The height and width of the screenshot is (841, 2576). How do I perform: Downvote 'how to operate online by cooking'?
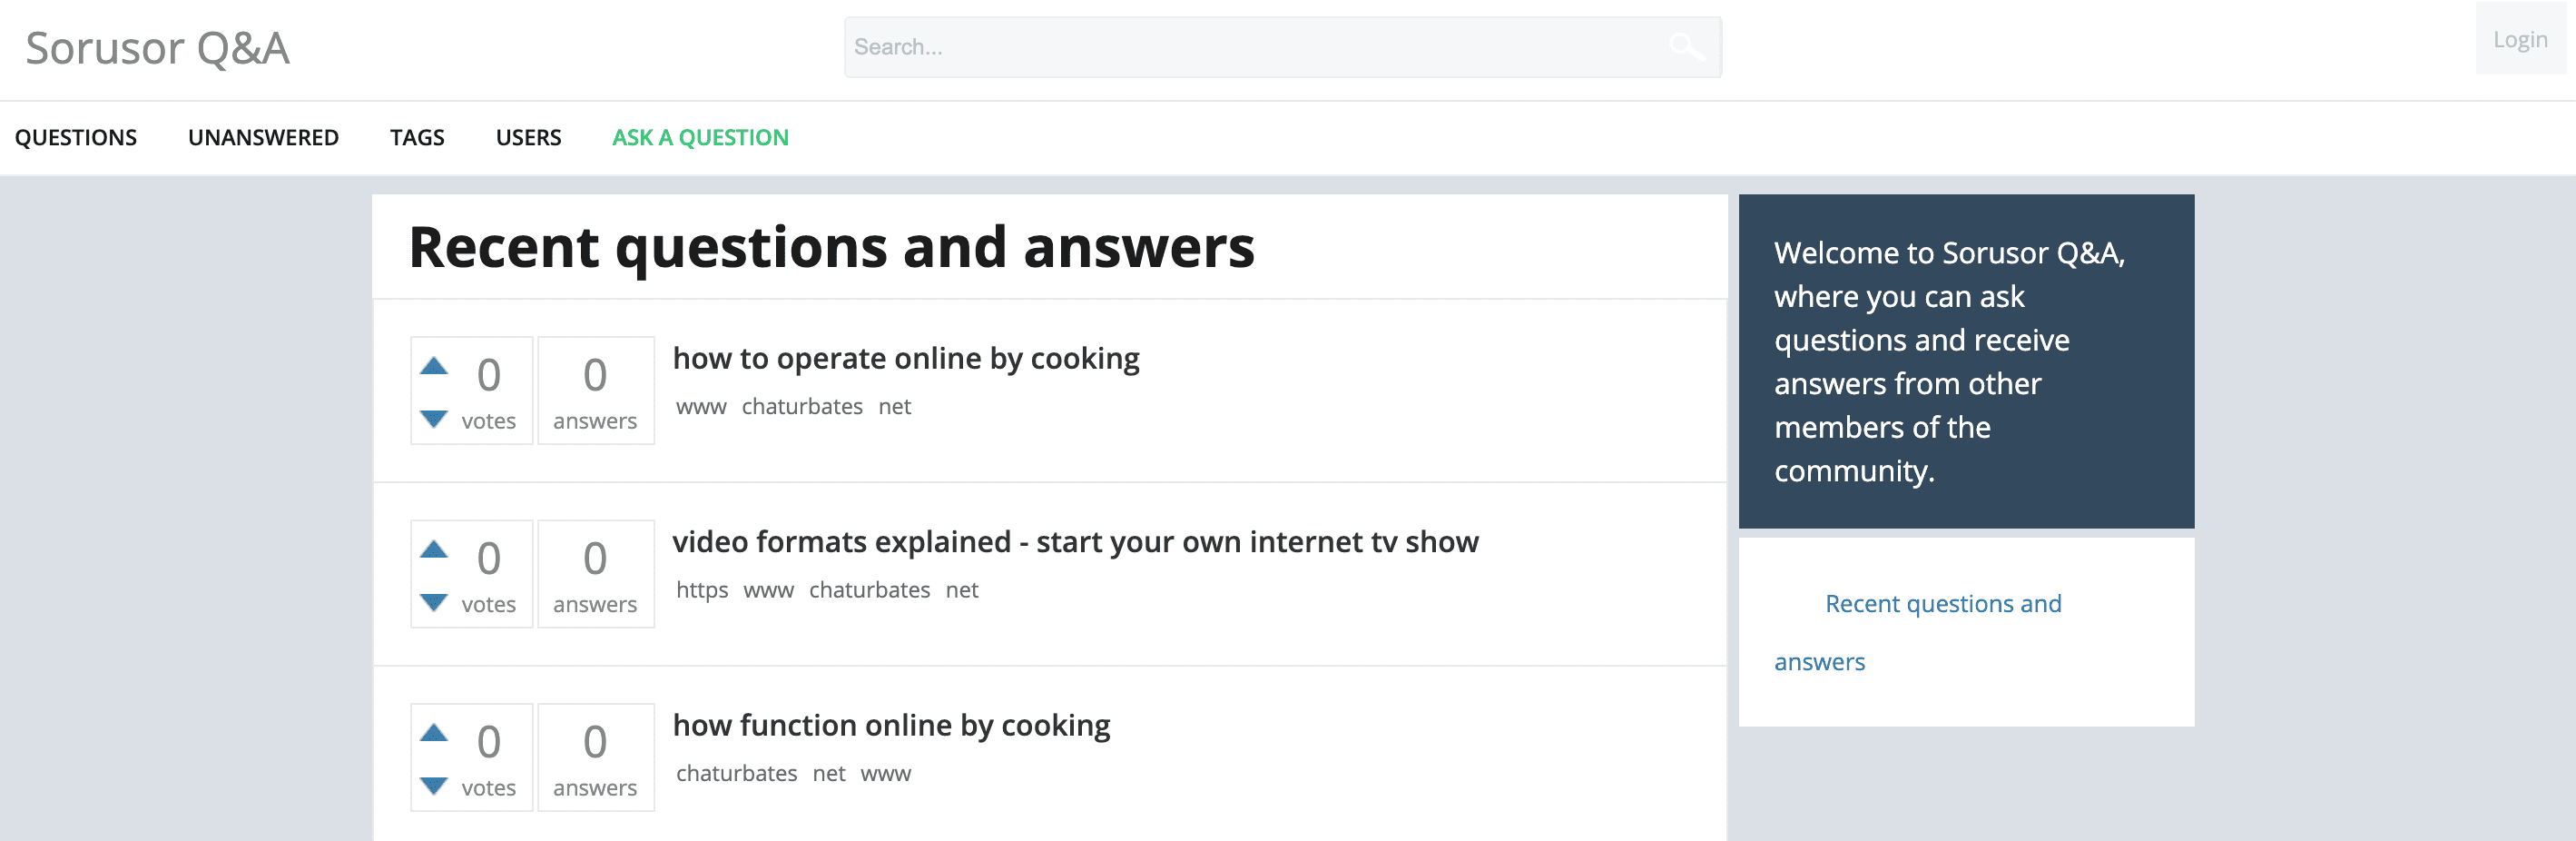(433, 418)
